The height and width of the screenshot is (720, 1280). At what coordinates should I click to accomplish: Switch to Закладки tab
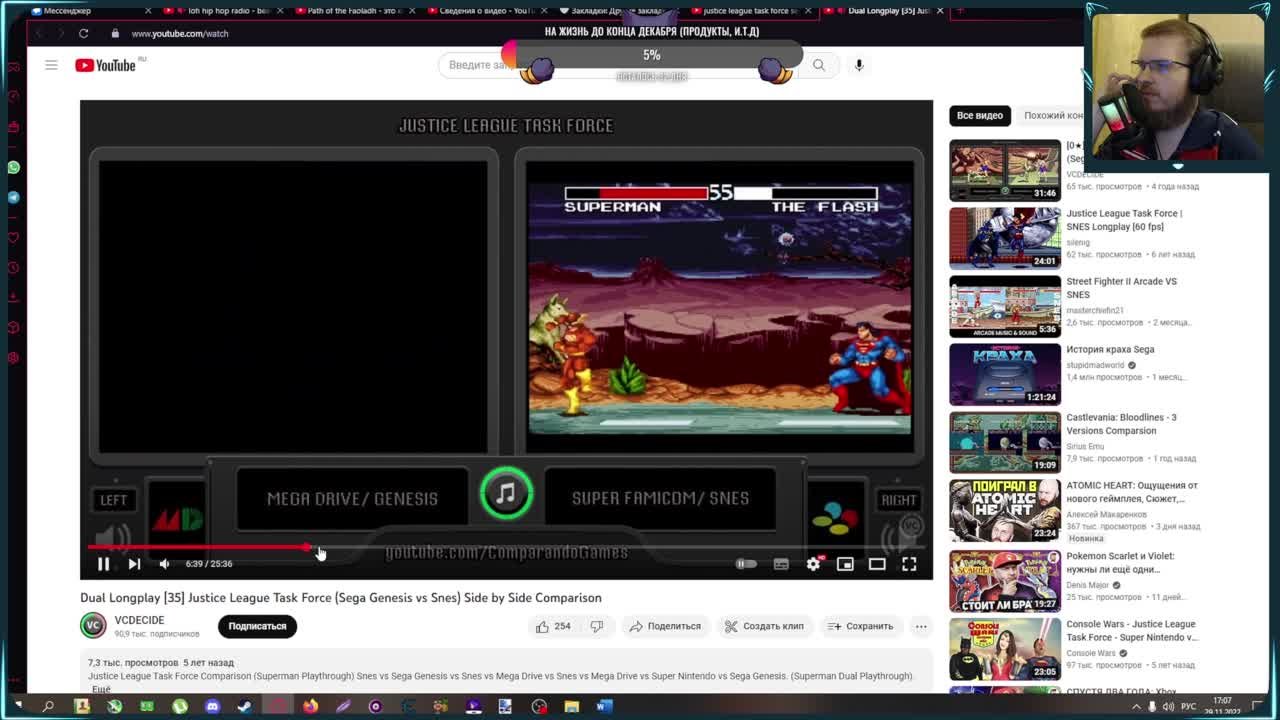coord(616,11)
